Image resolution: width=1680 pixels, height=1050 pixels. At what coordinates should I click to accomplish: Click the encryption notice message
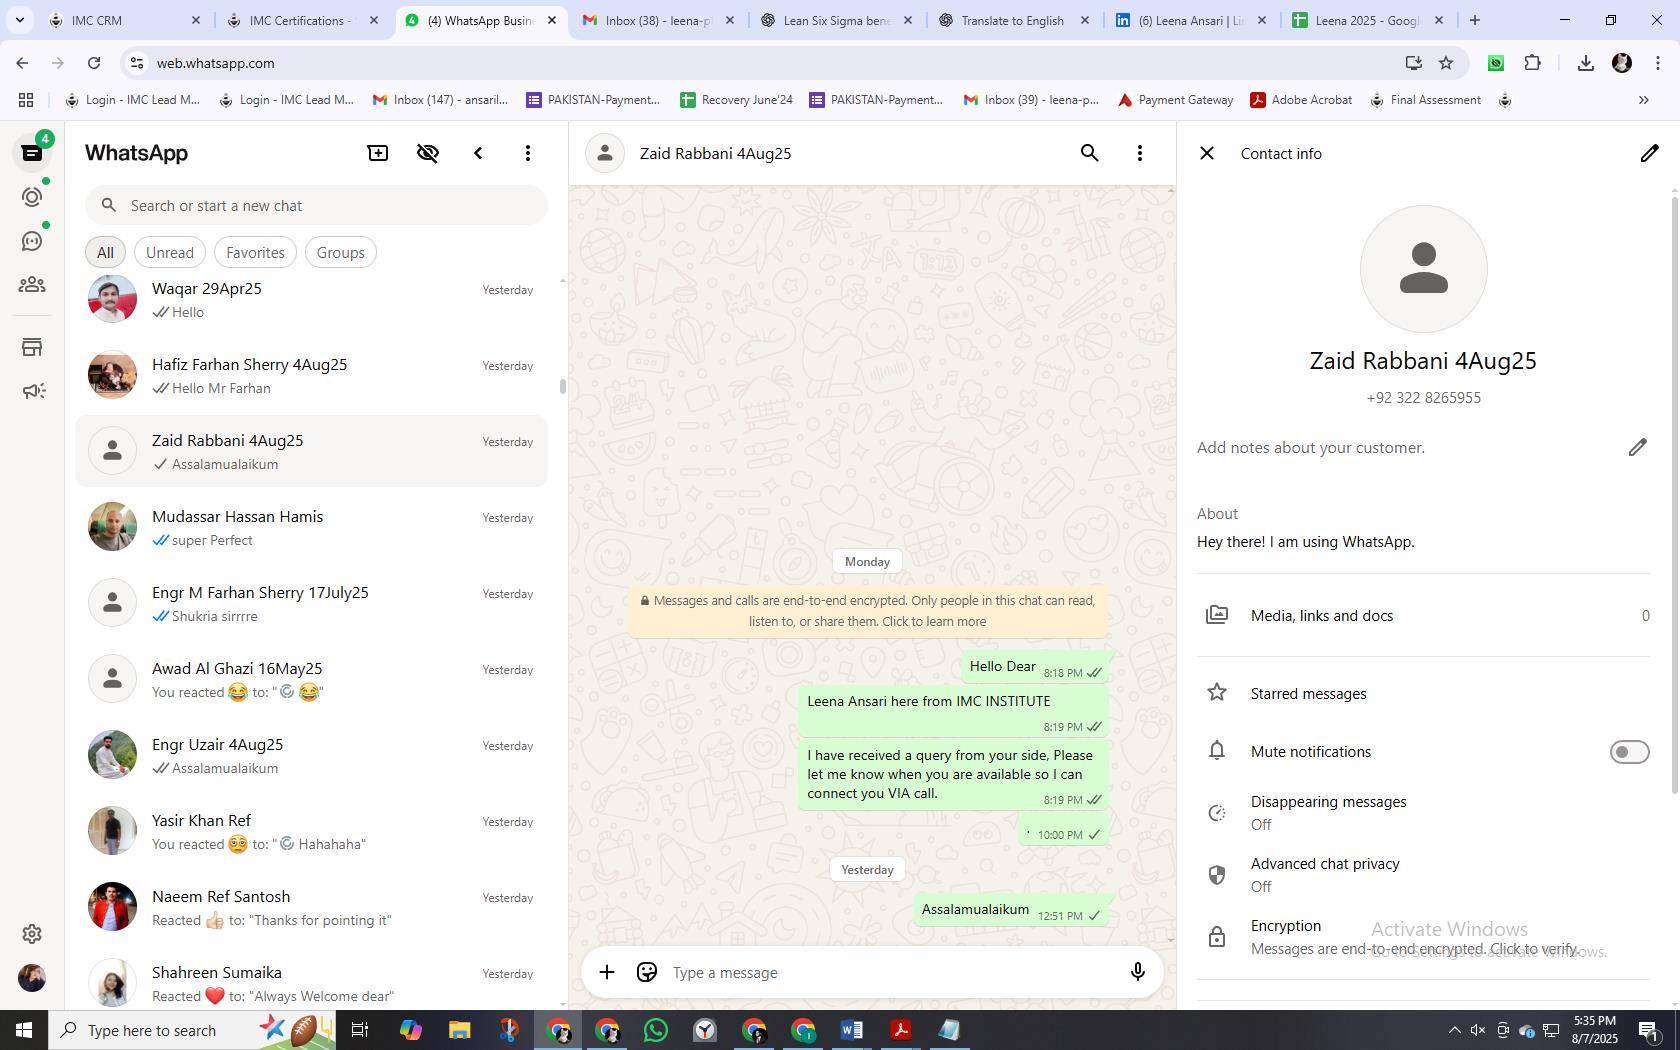click(868, 611)
